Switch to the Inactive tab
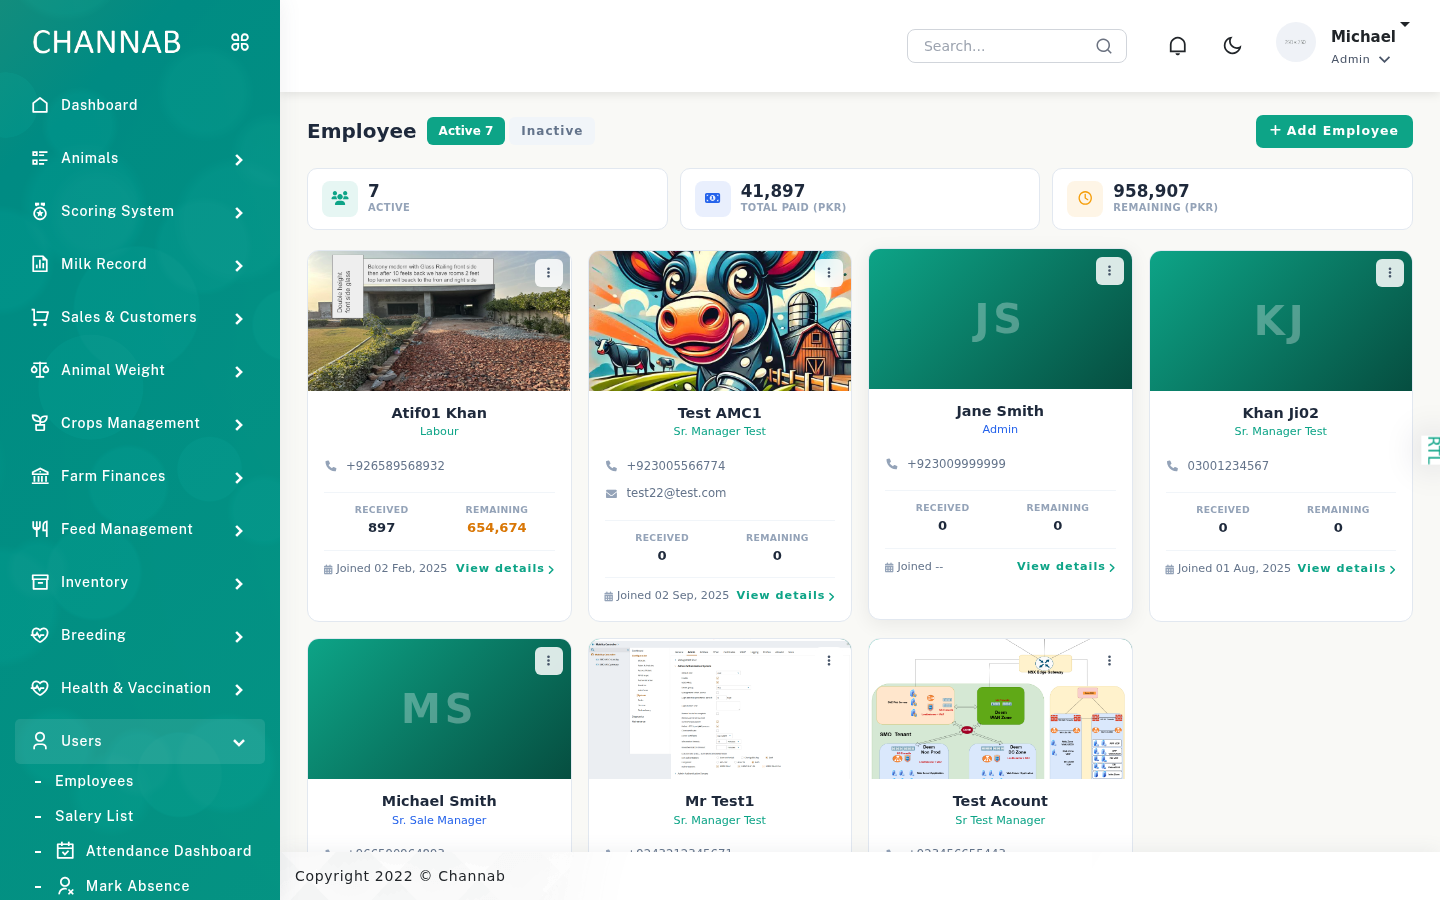 click(x=552, y=131)
